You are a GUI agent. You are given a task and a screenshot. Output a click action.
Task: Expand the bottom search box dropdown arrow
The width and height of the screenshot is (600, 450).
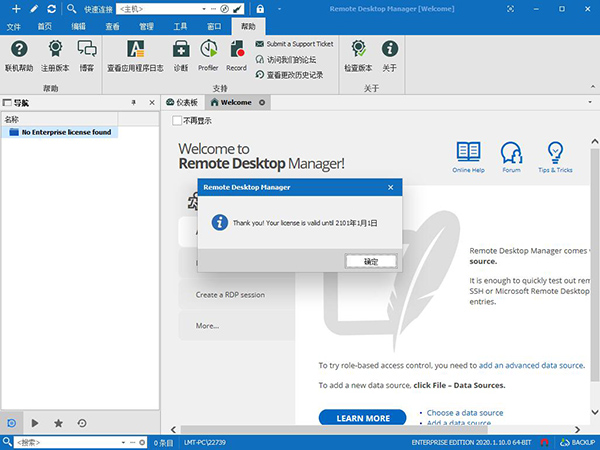point(123,442)
